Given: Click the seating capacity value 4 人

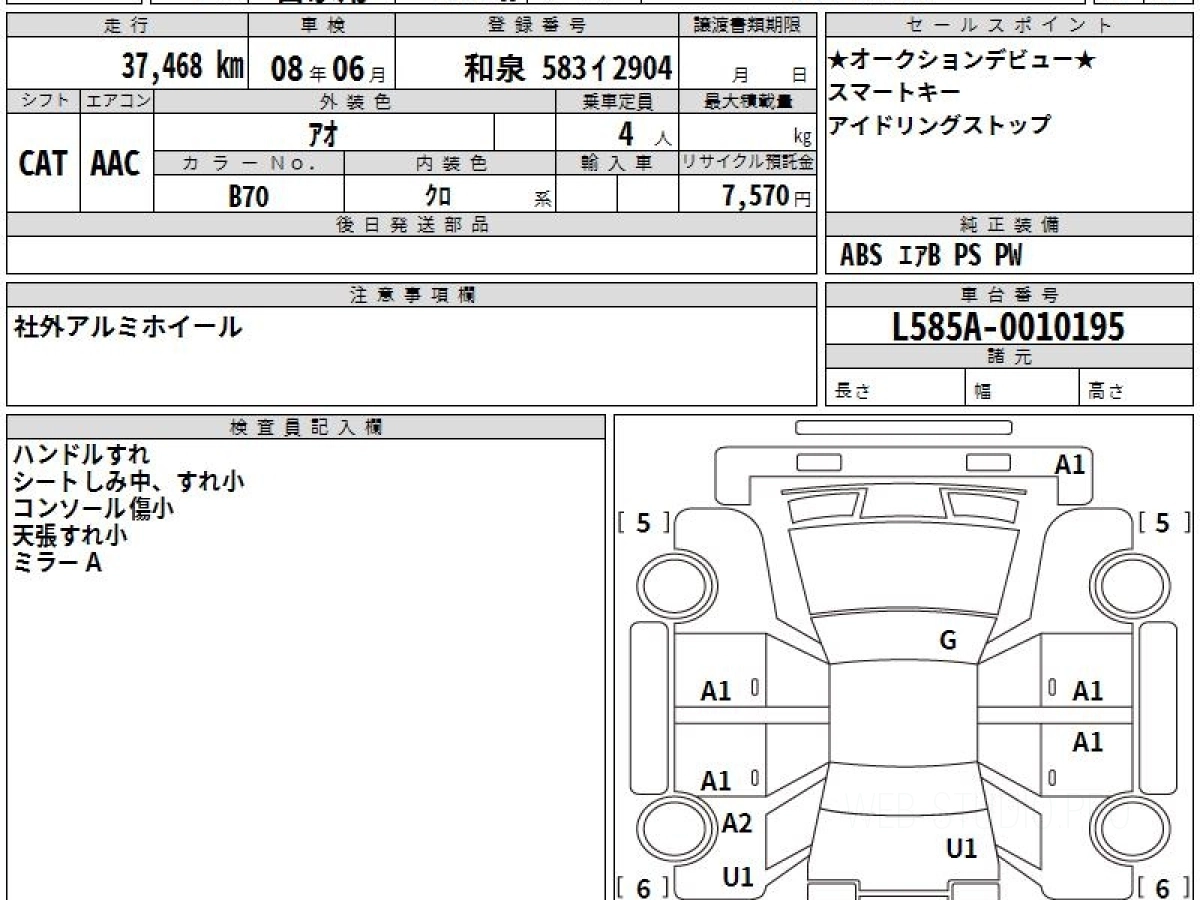Looking at the screenshot, I should coord(645,133).
